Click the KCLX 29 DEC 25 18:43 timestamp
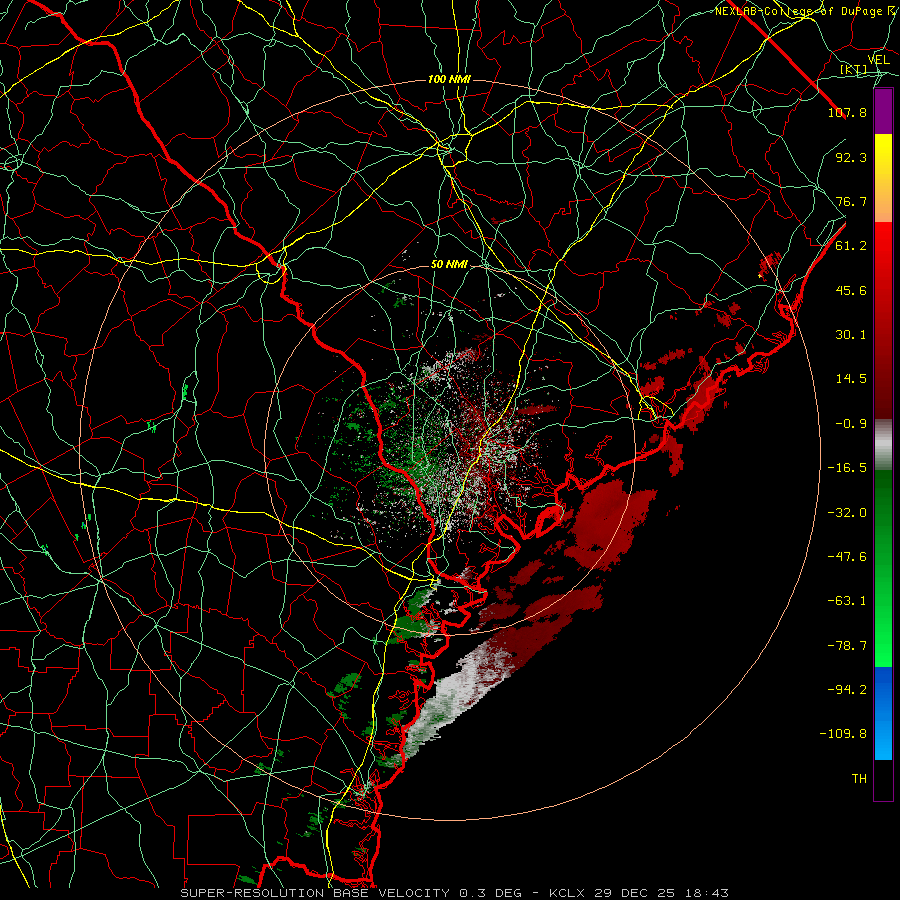Viewport: 900px width, 900px height. pyautogui.click(x=639, y=893)
